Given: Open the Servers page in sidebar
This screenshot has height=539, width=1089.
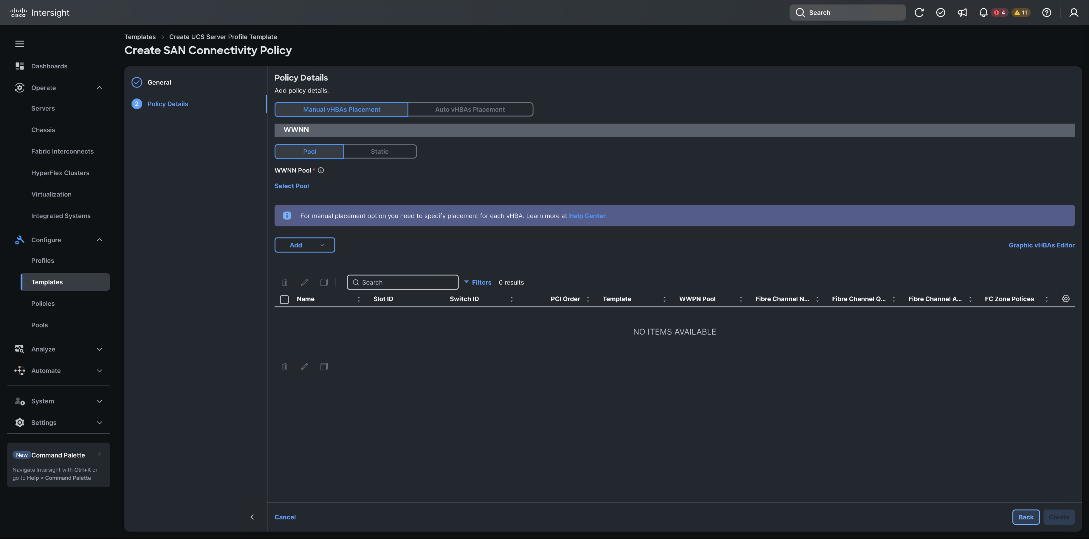Looking at the screenshot, I should tap(43, 109).
